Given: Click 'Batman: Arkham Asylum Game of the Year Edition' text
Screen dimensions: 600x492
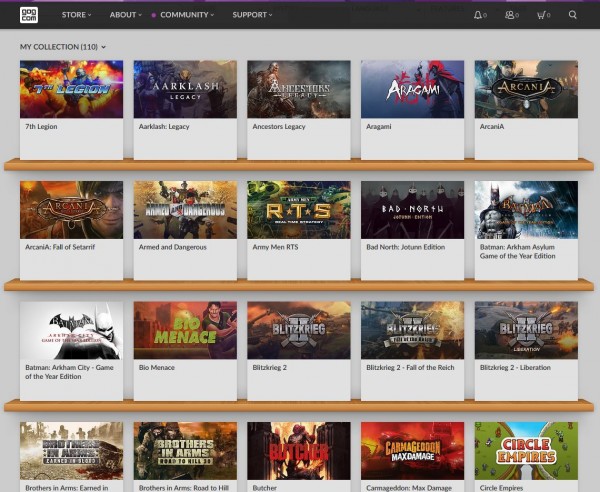Looking at the screenshot, I should pos(517,251).
